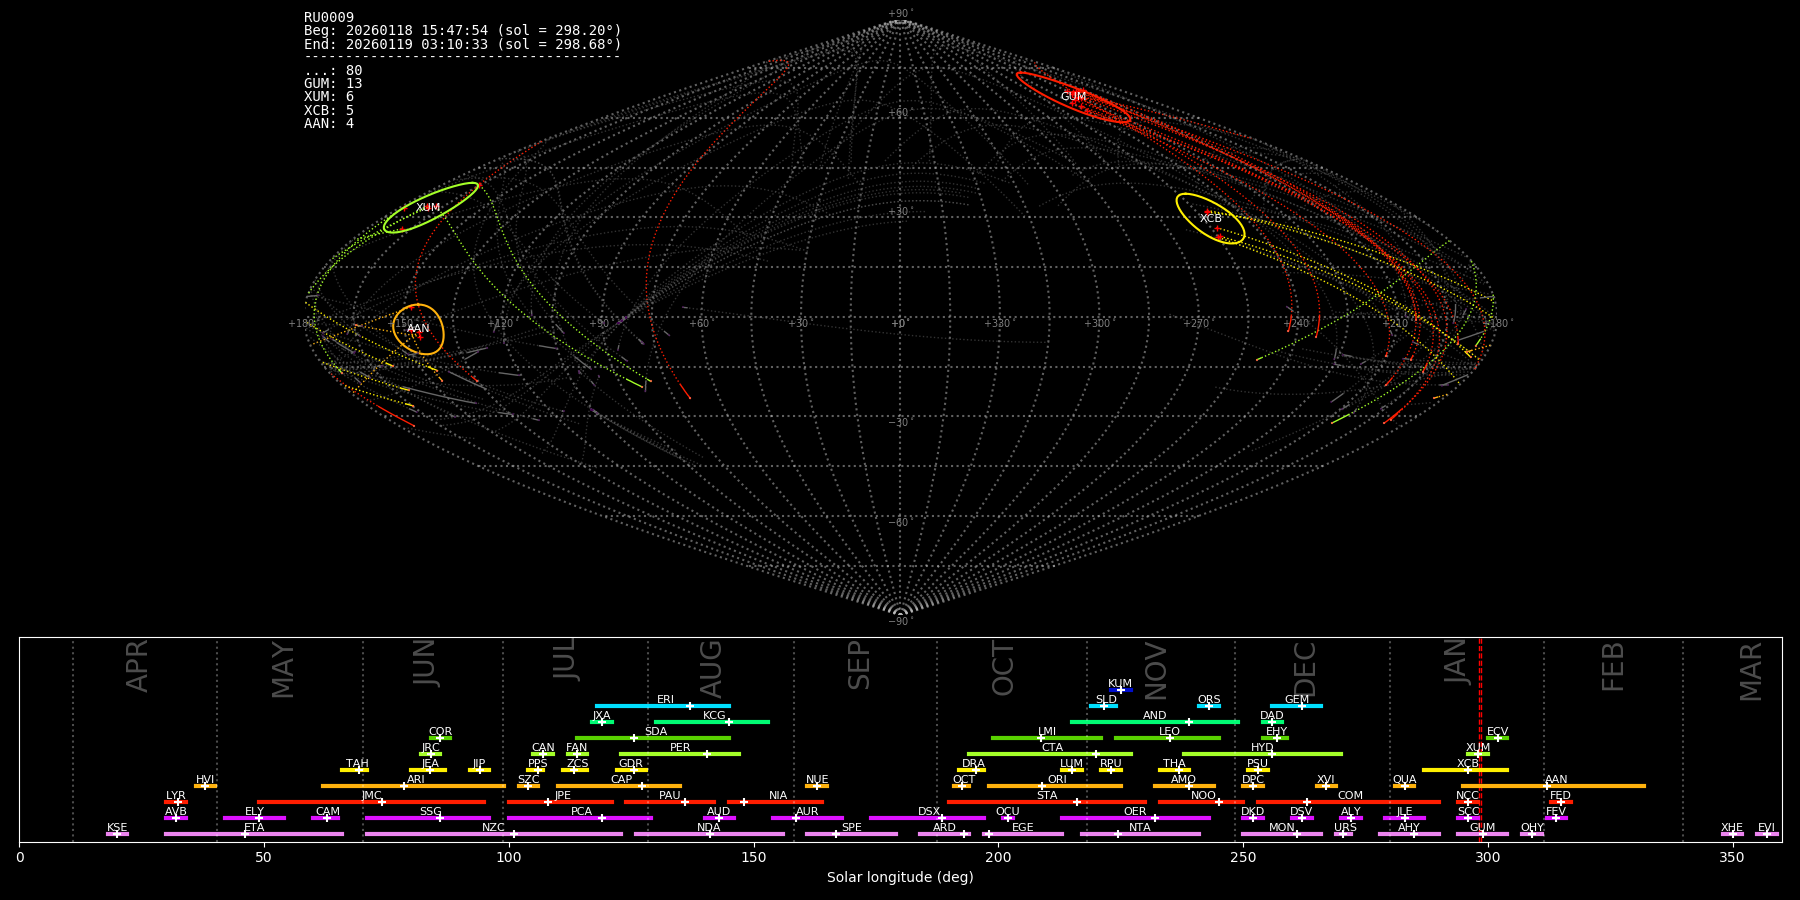
Task: Click the XCB radiant label in yellow ellipse
Action: [x=1210, y=219]
